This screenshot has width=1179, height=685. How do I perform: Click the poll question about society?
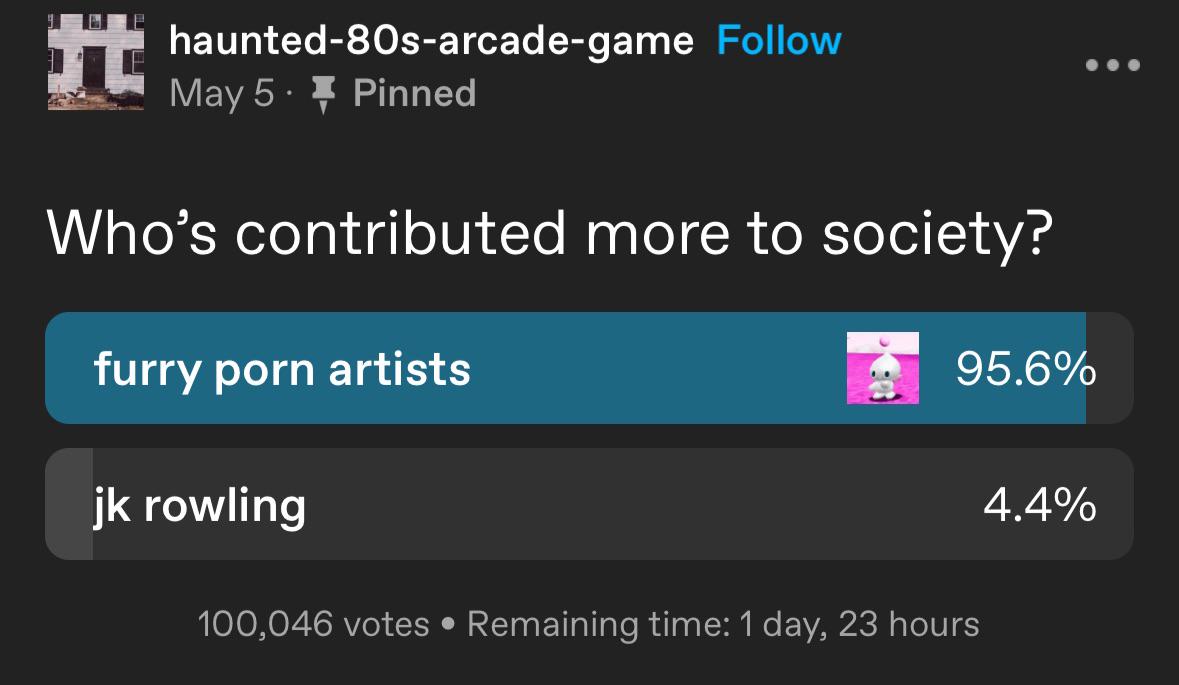549,233
